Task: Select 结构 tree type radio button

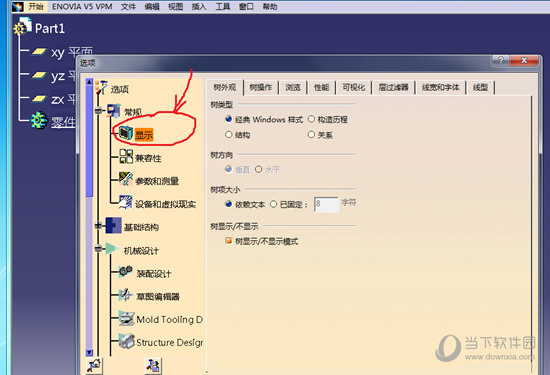Action: (229, 134)
